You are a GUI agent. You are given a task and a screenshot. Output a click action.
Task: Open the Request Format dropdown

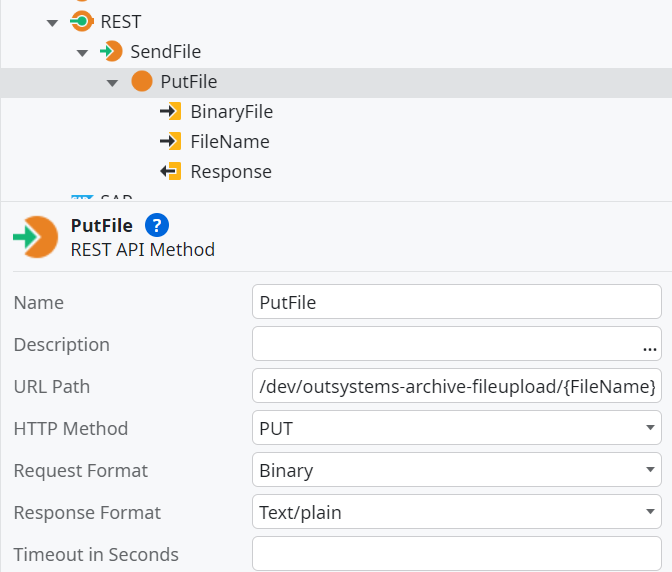[649, 470]
